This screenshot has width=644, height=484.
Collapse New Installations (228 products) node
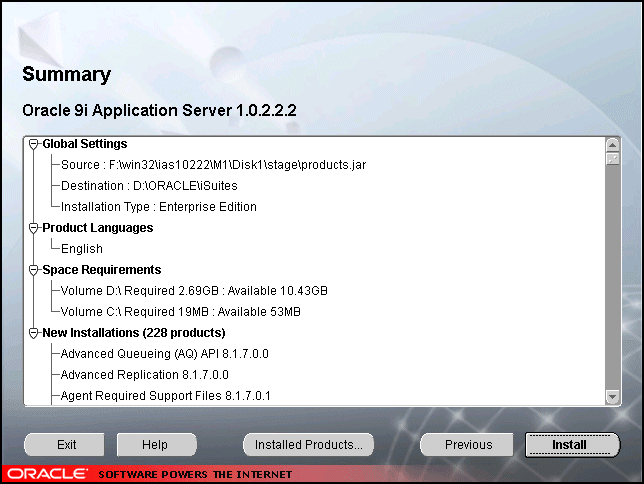[34, 333]
